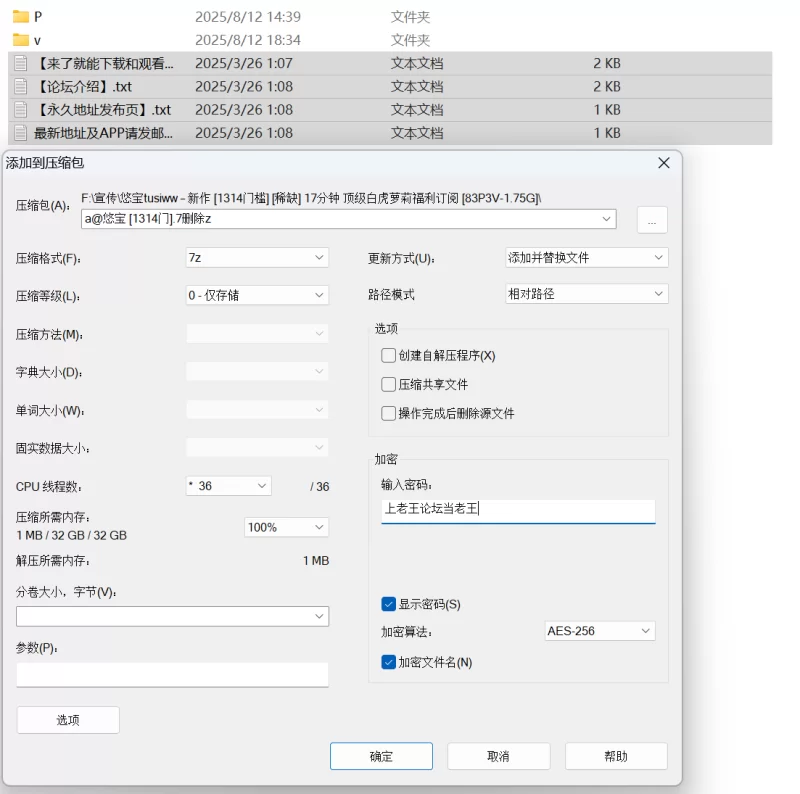
Task: Close the 添加到压缩包 dialog
Action: tap(664, 163)
